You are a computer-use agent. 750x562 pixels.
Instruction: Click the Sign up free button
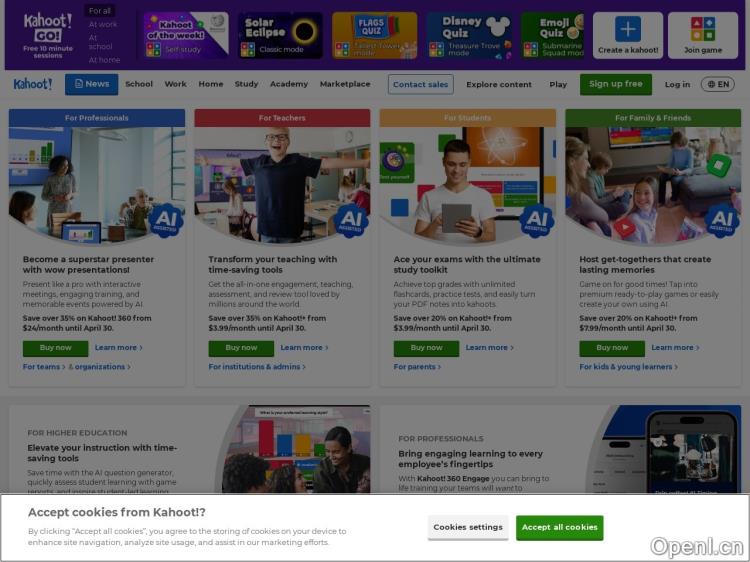pos(616,84)
